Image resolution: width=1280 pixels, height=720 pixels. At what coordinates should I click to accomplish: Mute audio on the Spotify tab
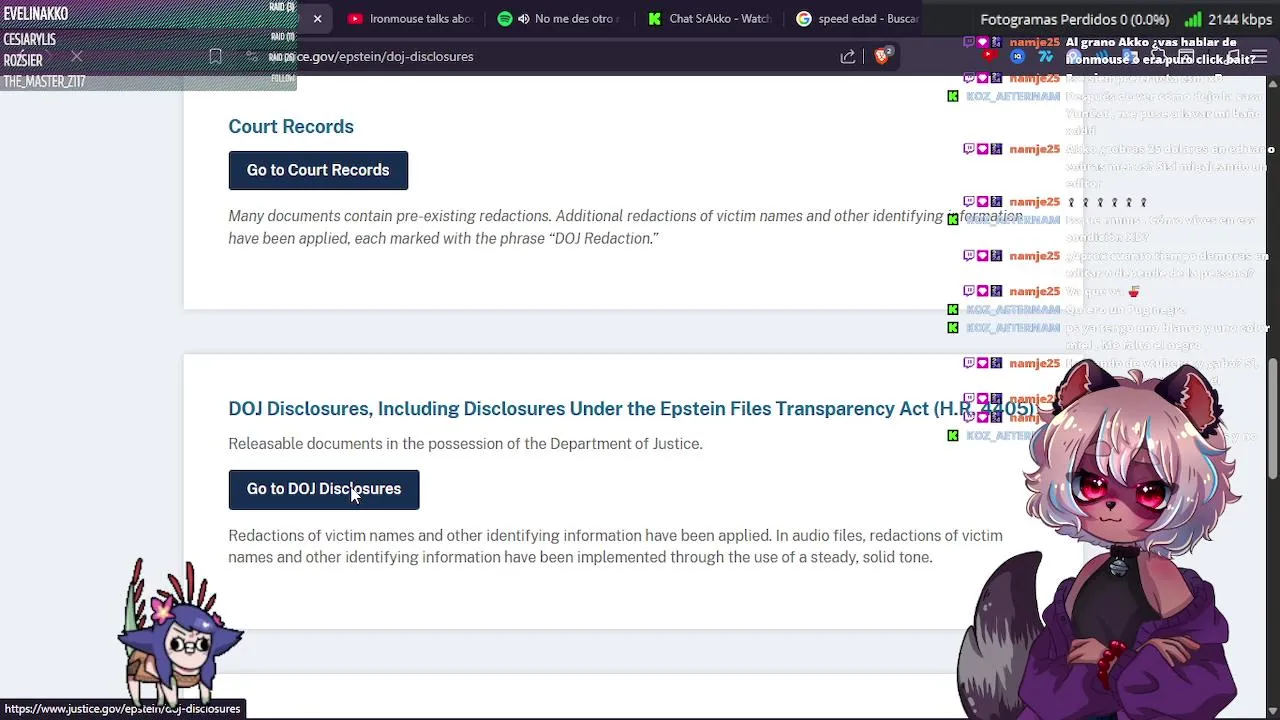point(524,18)
